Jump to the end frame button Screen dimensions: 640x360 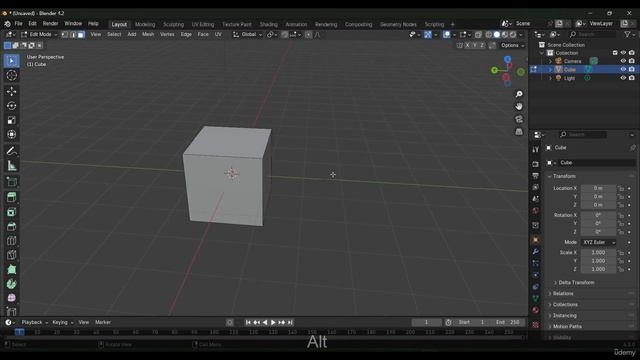pyautogui.click(x=290, y=322)
